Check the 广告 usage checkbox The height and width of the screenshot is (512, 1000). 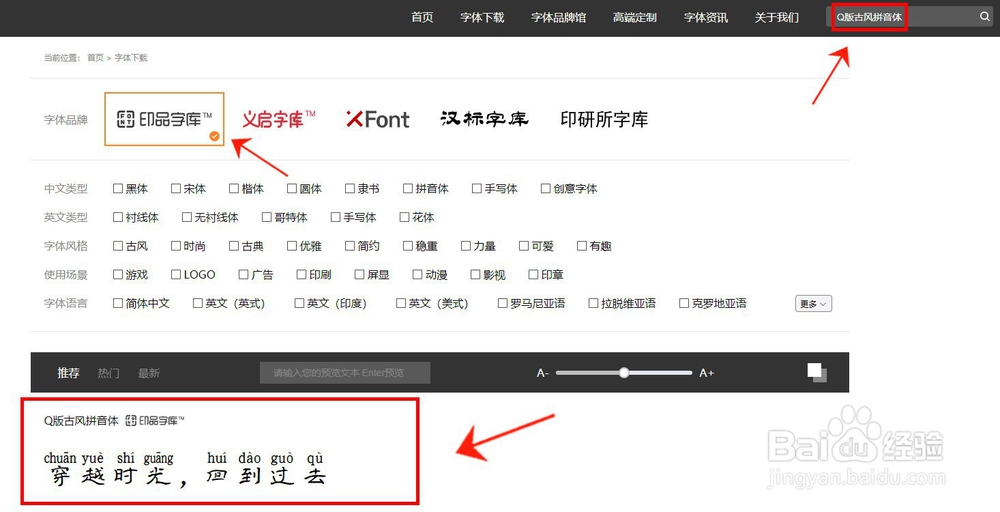click(244, 274)
